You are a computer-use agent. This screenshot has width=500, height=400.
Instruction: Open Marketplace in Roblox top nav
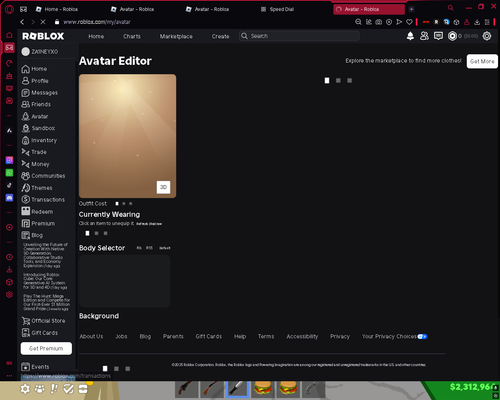click(x=176, y=36)
